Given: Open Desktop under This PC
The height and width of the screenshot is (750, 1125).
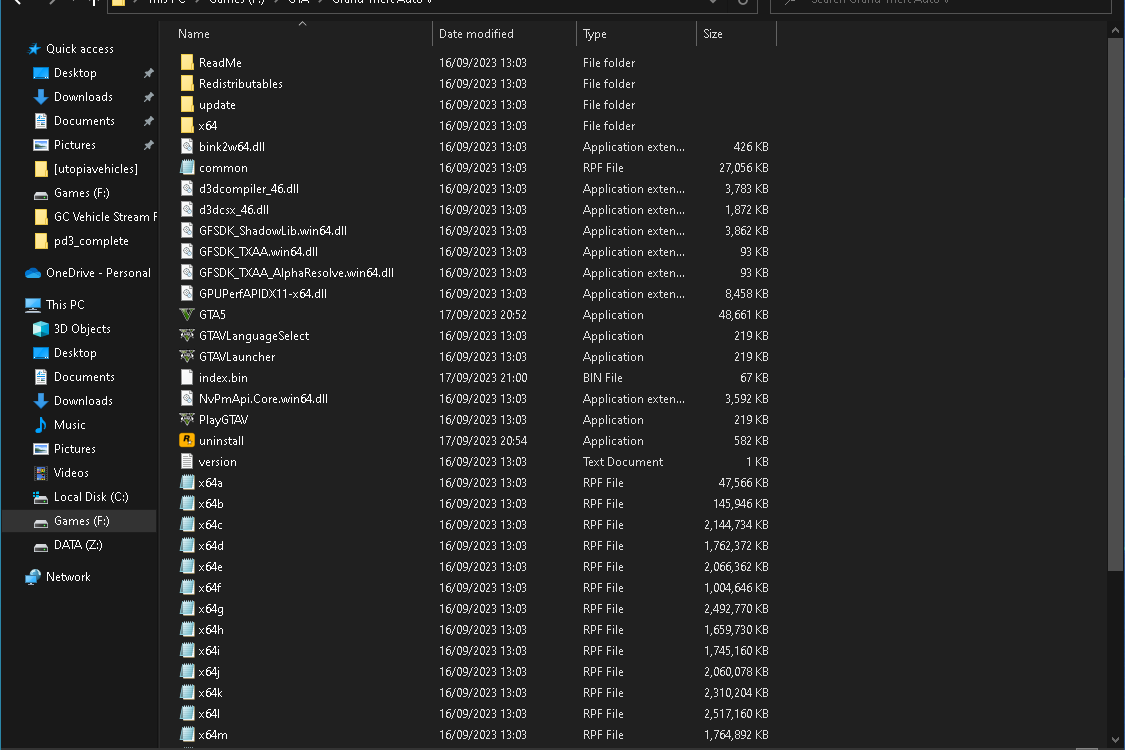Looking at the screenshot, I should (x=75, y=353).
